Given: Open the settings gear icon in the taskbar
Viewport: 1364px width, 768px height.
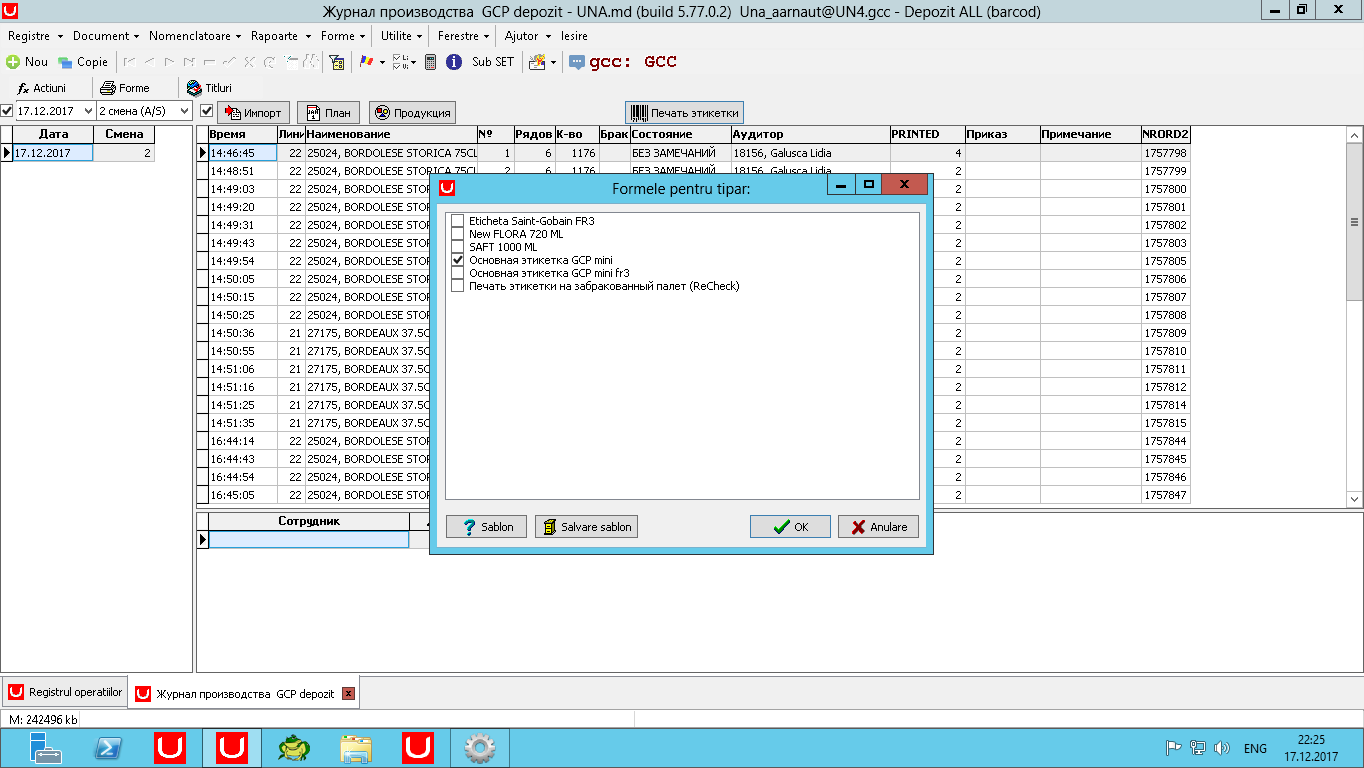Looking at the screenshot, I should coord(479,748).
